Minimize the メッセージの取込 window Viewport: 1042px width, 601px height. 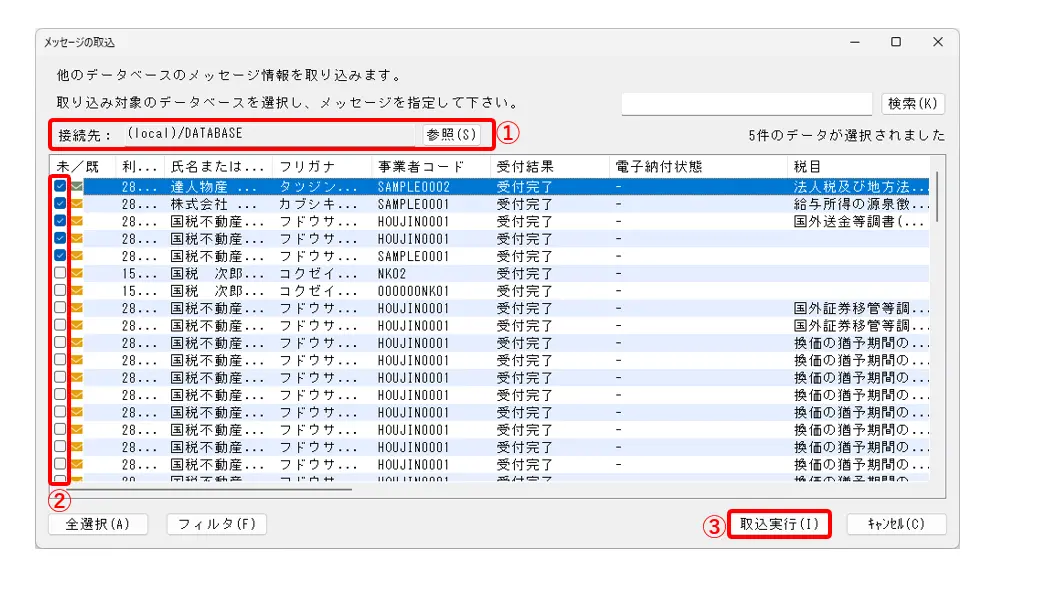[x=855, y=42]
